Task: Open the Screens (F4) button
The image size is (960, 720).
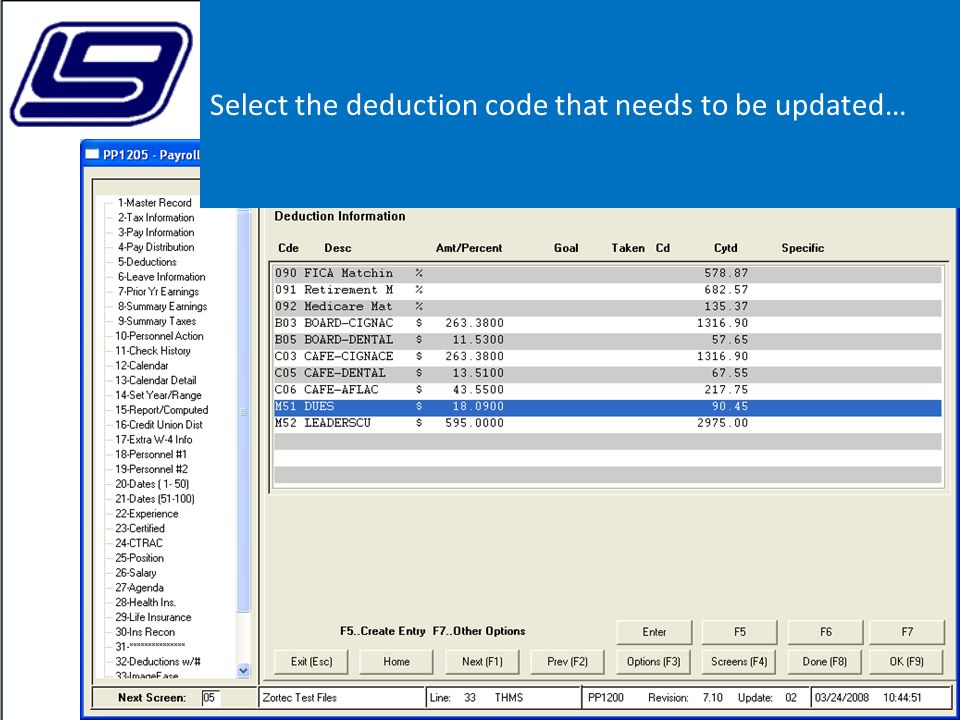Action: tap(740, 662)
